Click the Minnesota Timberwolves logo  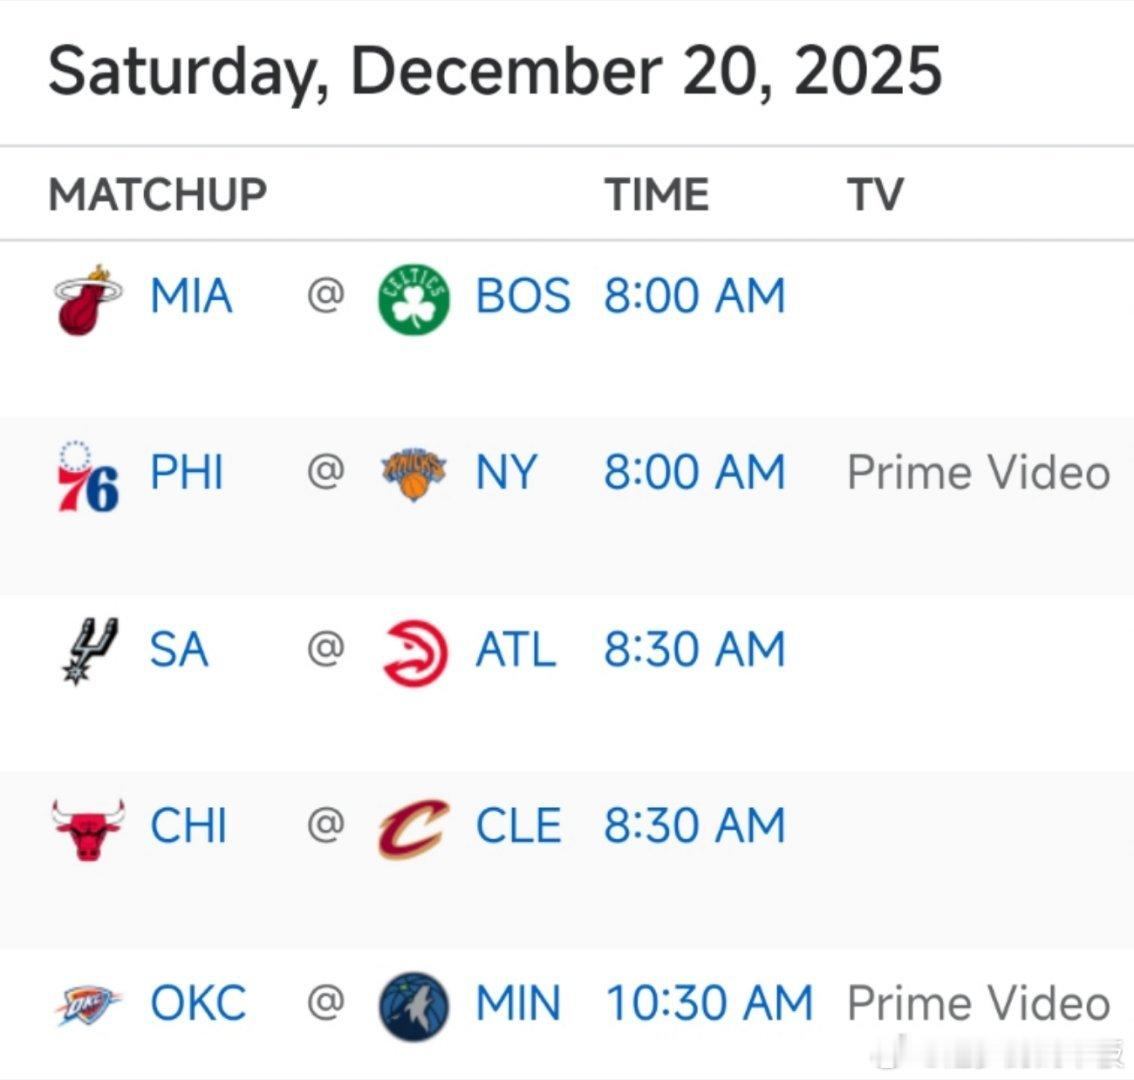(x=414, y=1005)
